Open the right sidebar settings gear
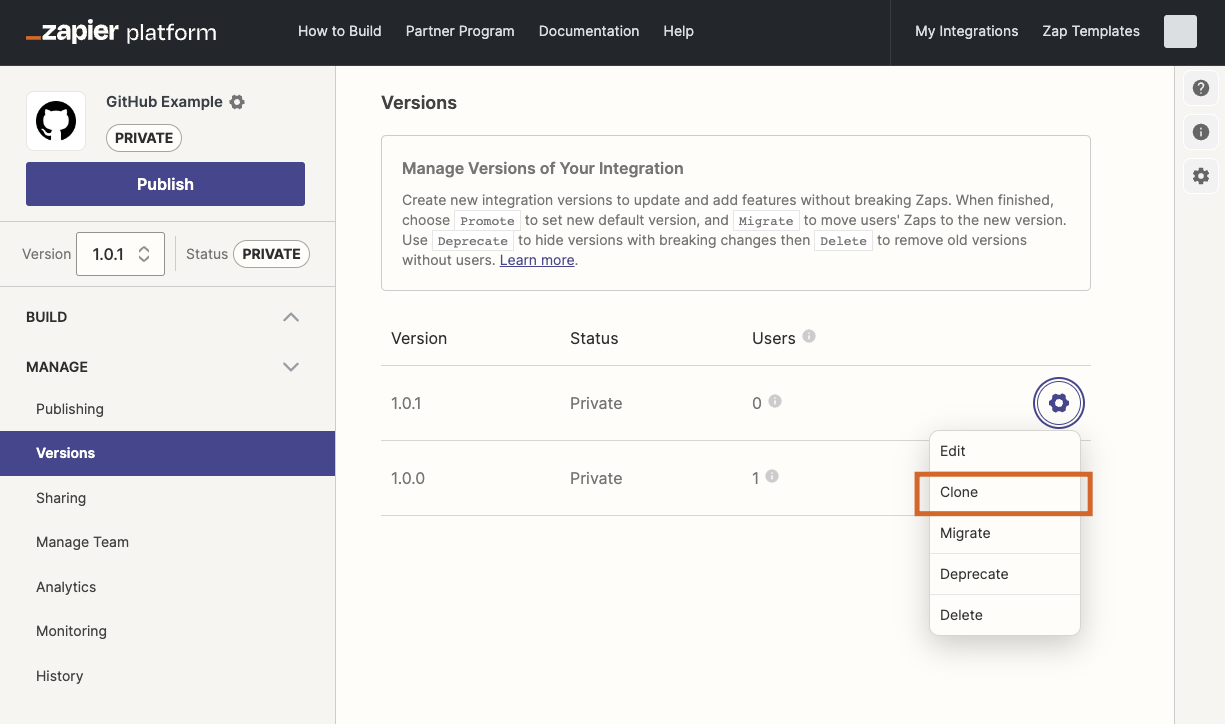This screenshot has height=724, width=1225. click(1201, 176)
